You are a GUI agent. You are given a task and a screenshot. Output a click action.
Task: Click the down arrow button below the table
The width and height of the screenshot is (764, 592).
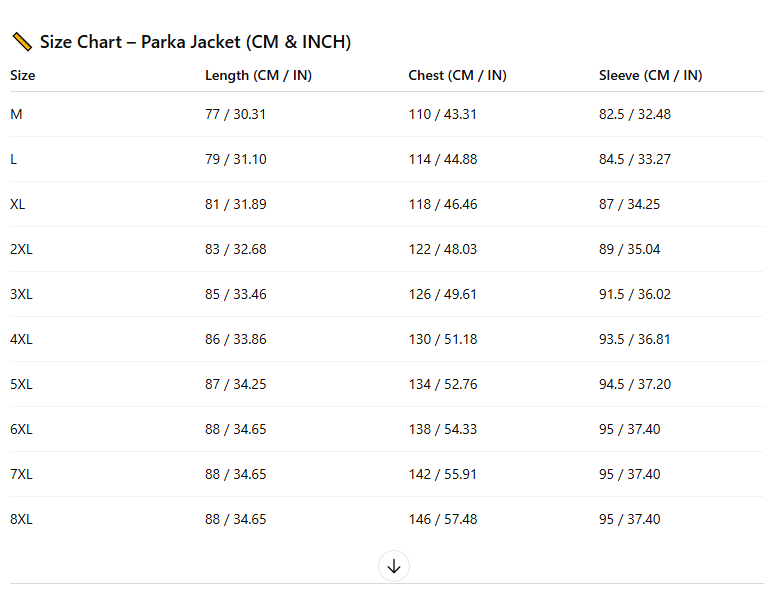point(394,567)
